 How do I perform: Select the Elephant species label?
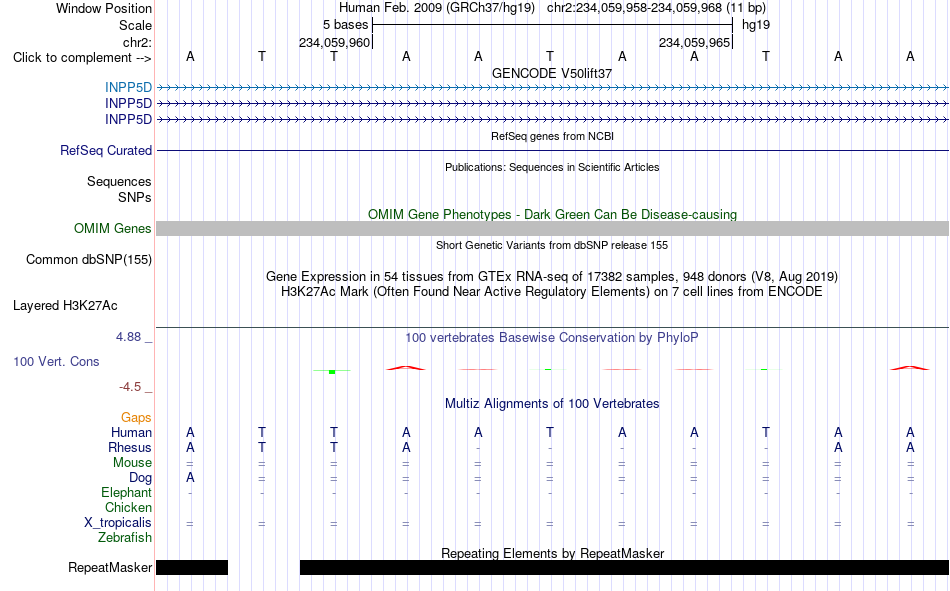(126, 492)
